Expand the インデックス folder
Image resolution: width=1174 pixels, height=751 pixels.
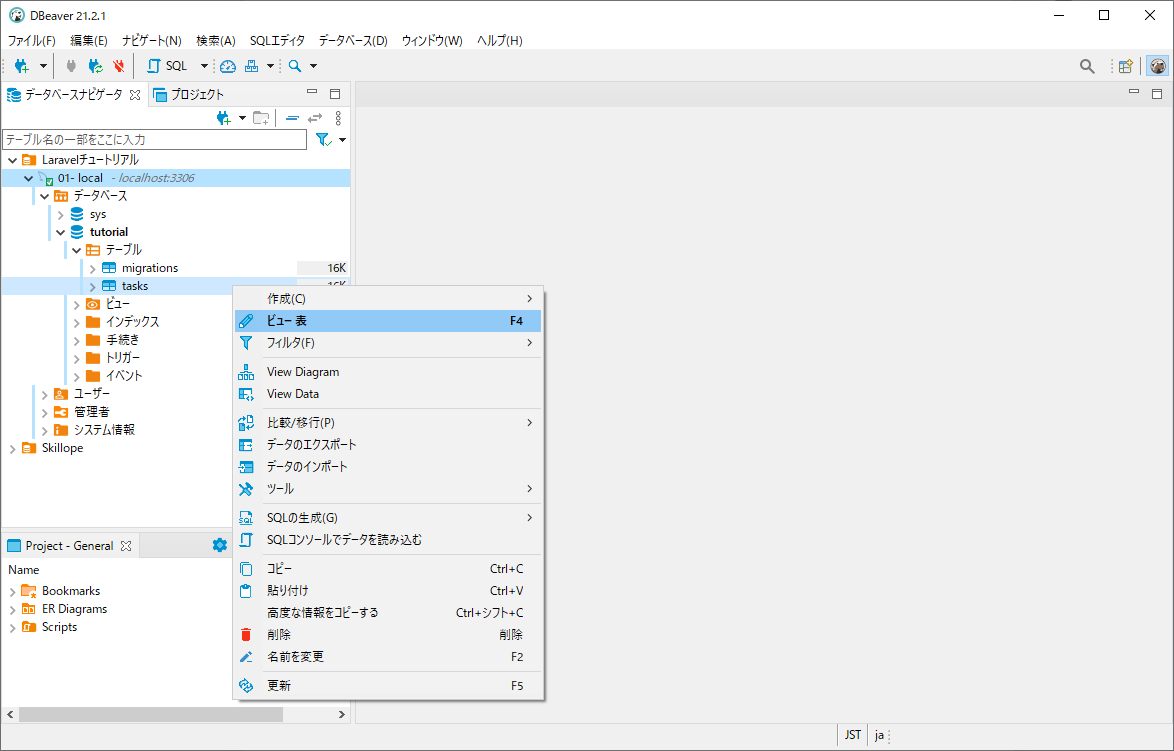pos(76,322)
